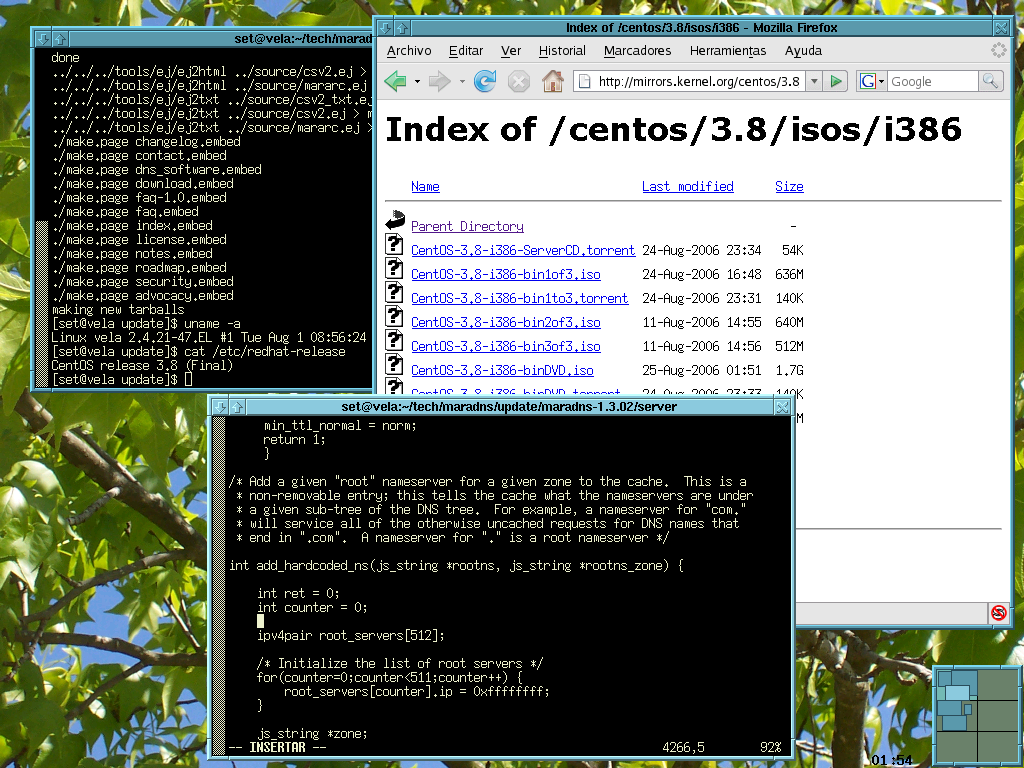
Task: Sort the listing by the Size link
Action: (x=789, y=187)
